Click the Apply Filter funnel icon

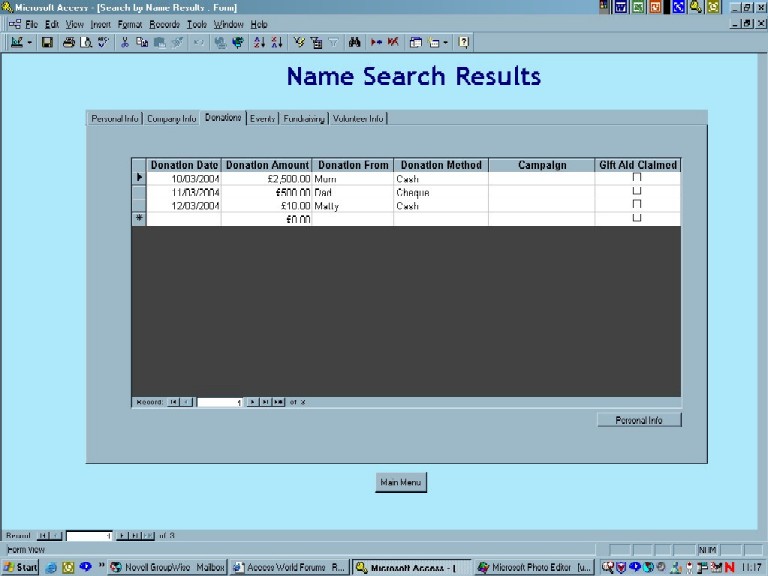coord(334,43)
